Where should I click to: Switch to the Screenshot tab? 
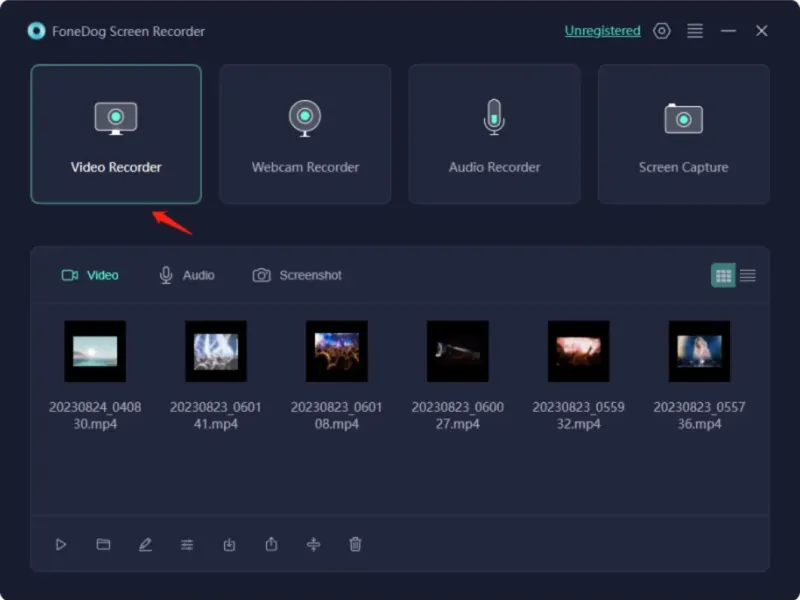(297, 276)
